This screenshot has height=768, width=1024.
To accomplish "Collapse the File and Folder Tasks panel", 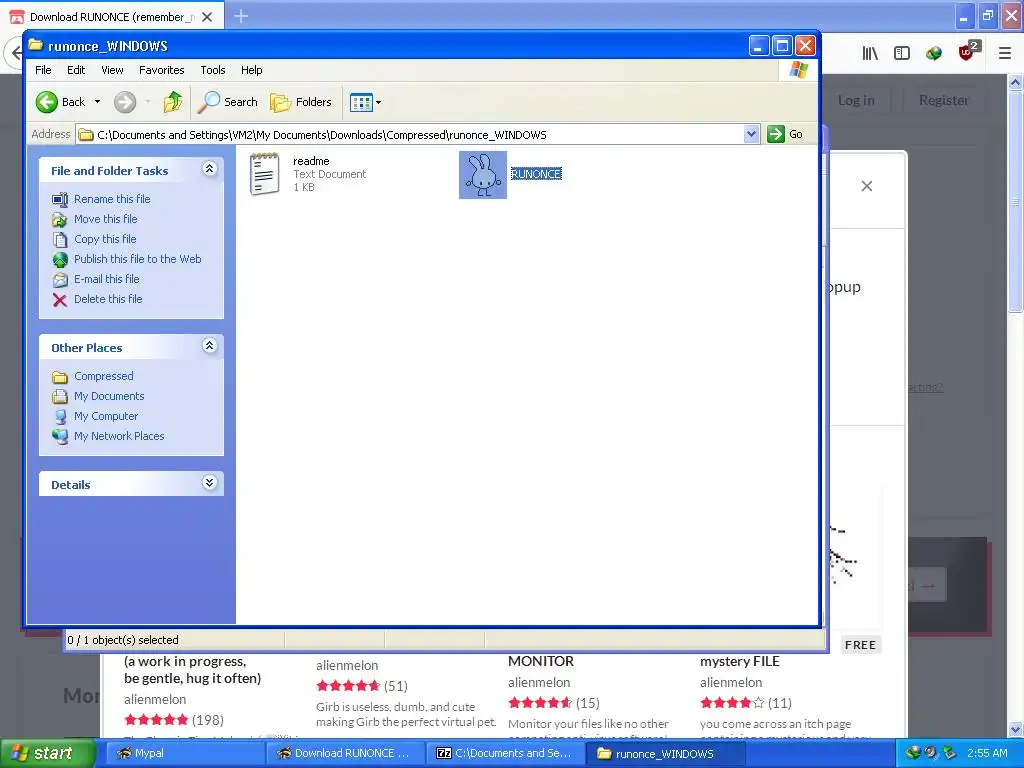I will [209, 169].
